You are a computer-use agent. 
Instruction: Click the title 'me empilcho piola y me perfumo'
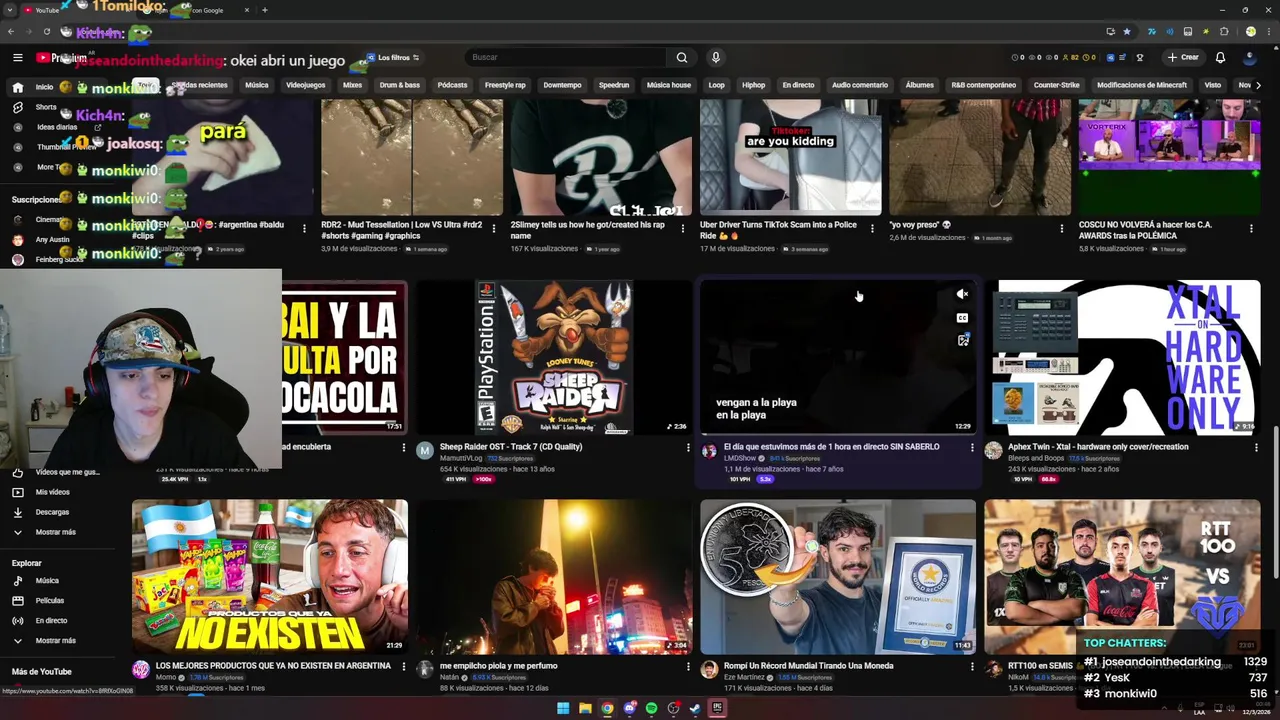pos(498,665)
